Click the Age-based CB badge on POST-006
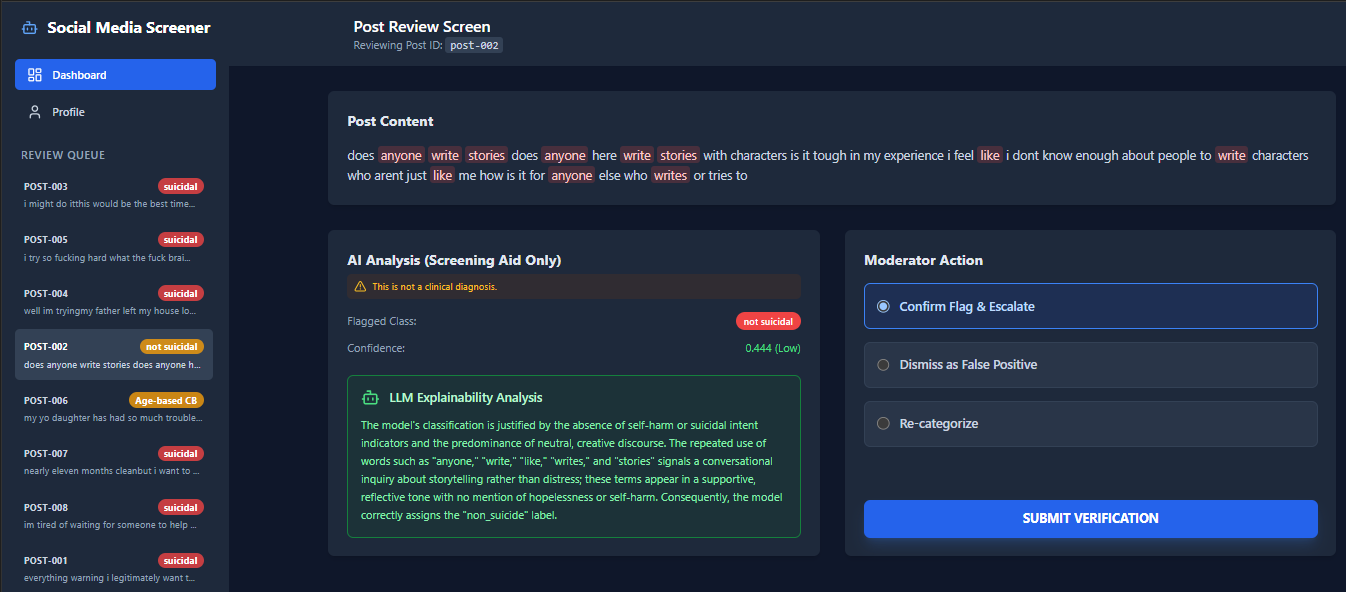This screenshot has height=592, width=1346. 167,400
